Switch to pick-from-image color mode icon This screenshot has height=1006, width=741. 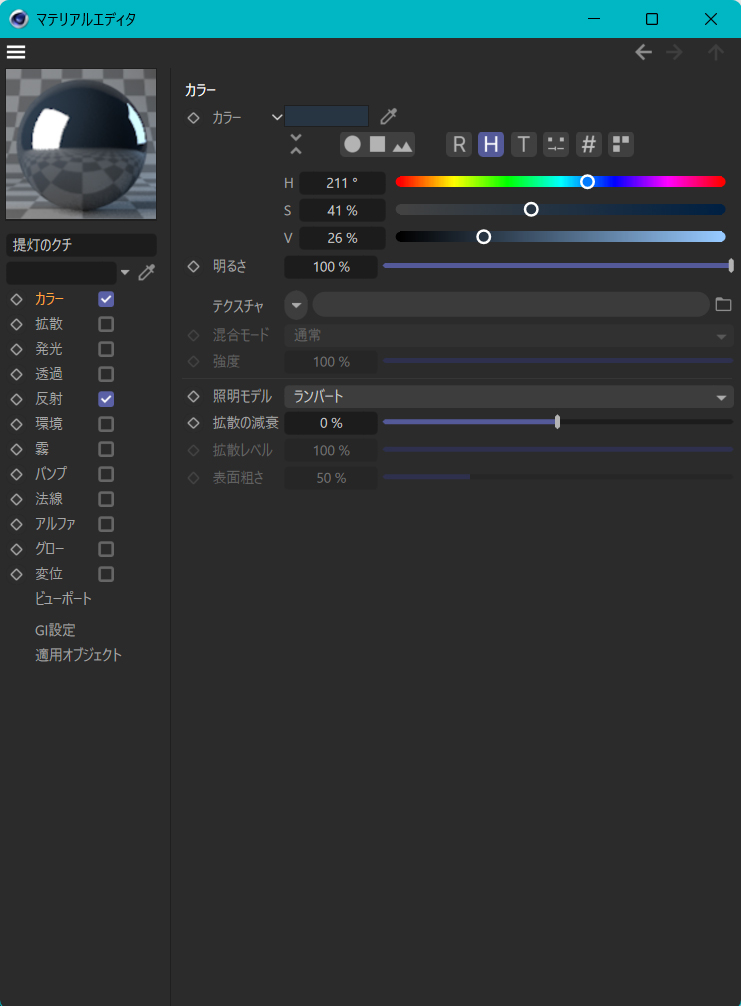coord(402,145)
